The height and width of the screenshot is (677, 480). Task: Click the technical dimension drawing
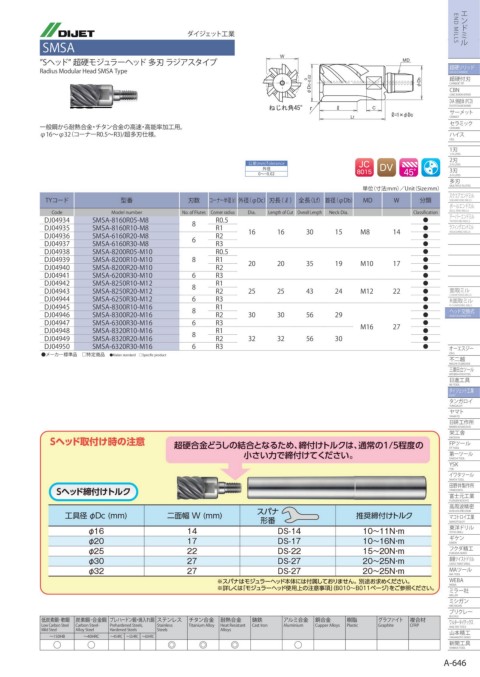coord(341,89)
